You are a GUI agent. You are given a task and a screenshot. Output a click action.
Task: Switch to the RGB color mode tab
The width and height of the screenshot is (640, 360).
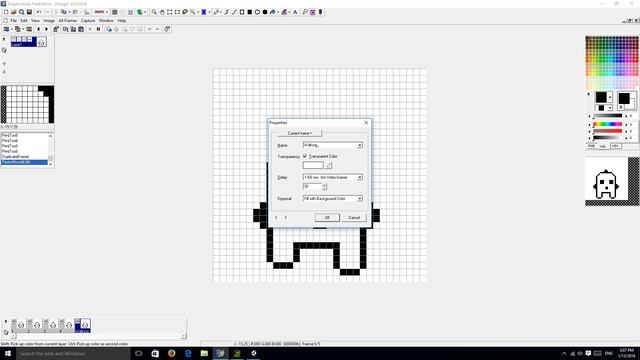(591, 146)
